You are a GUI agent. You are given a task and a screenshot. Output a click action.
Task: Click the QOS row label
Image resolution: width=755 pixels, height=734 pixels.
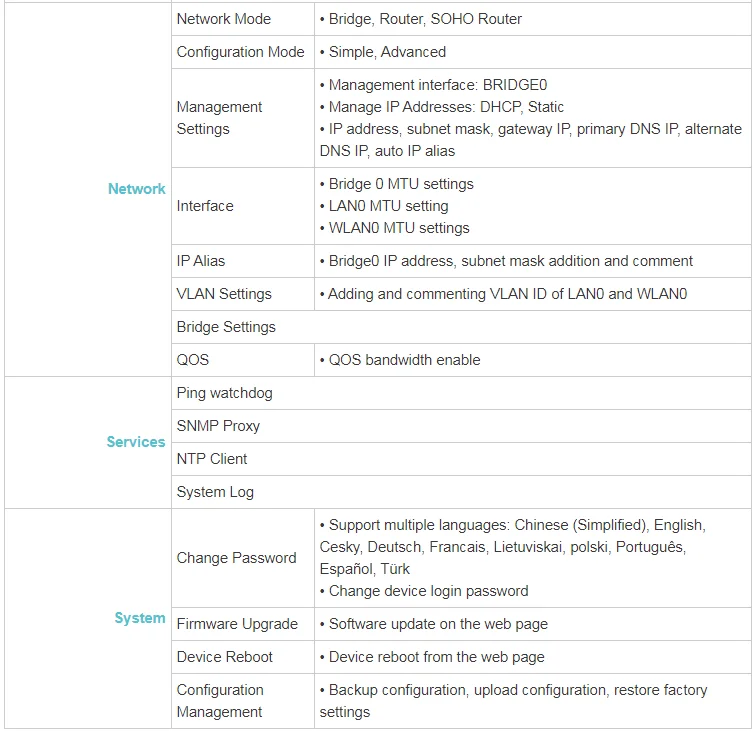193,360
